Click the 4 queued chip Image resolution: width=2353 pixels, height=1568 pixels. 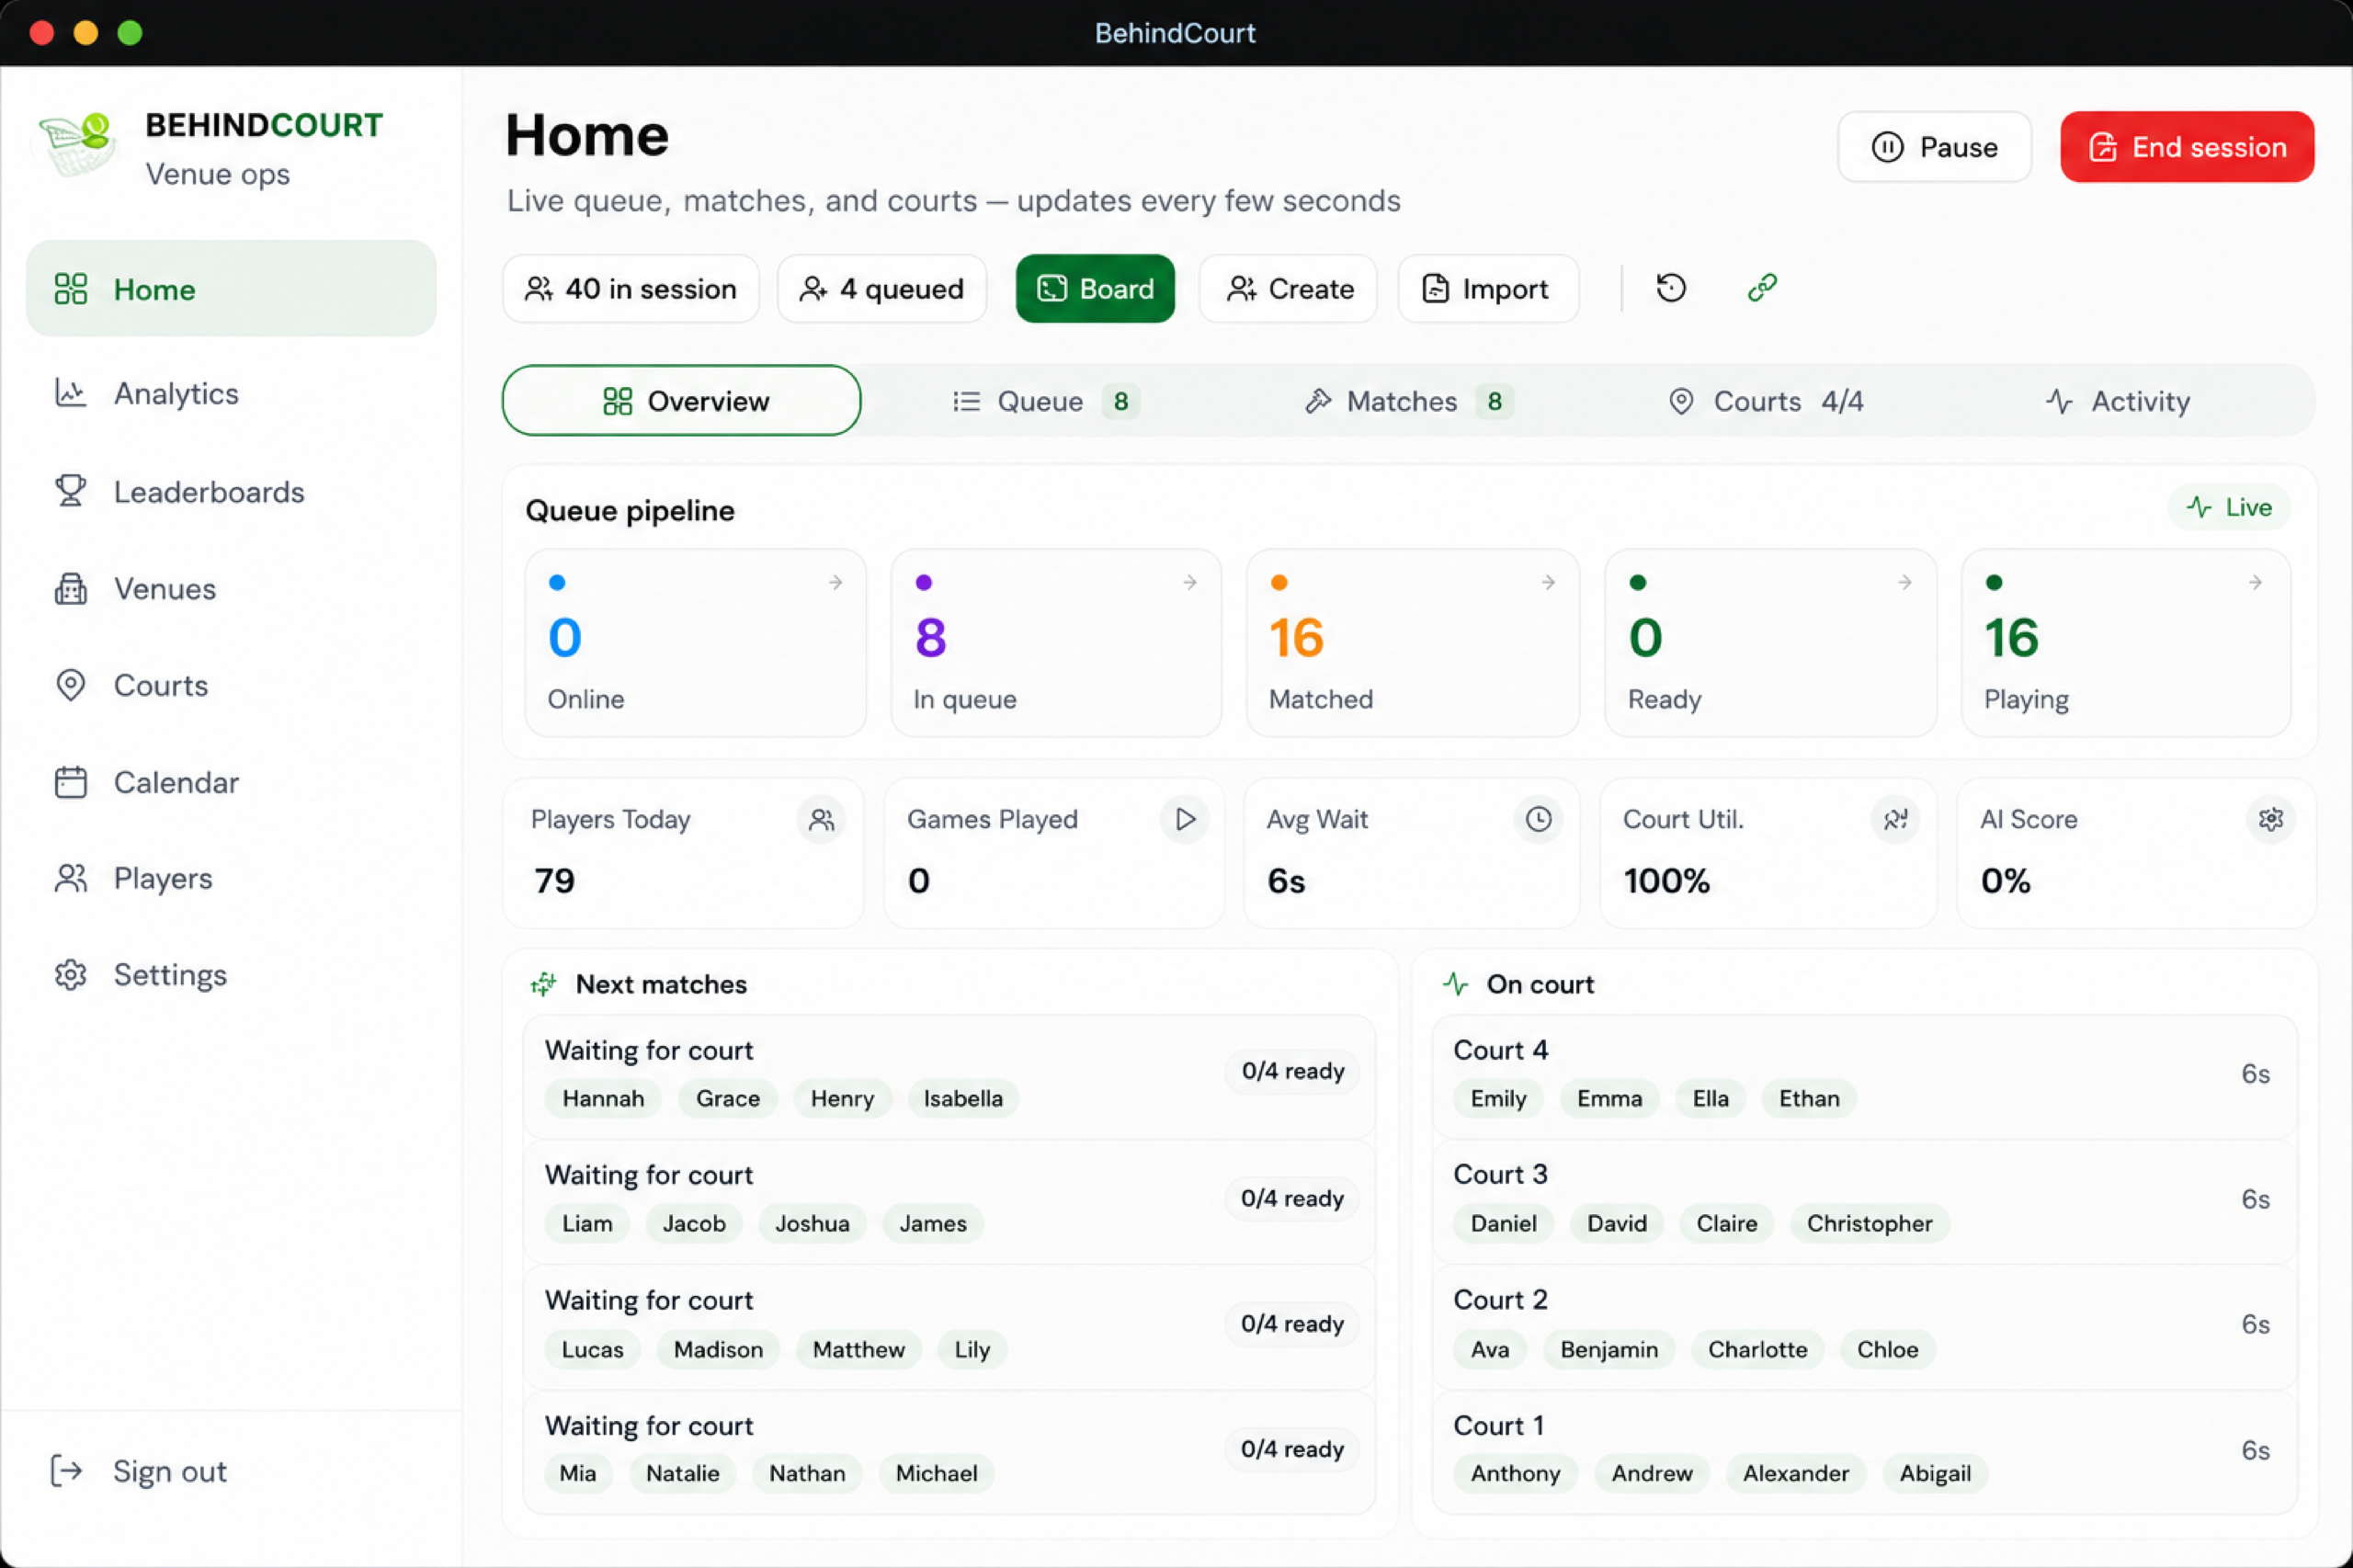point(882,289)
